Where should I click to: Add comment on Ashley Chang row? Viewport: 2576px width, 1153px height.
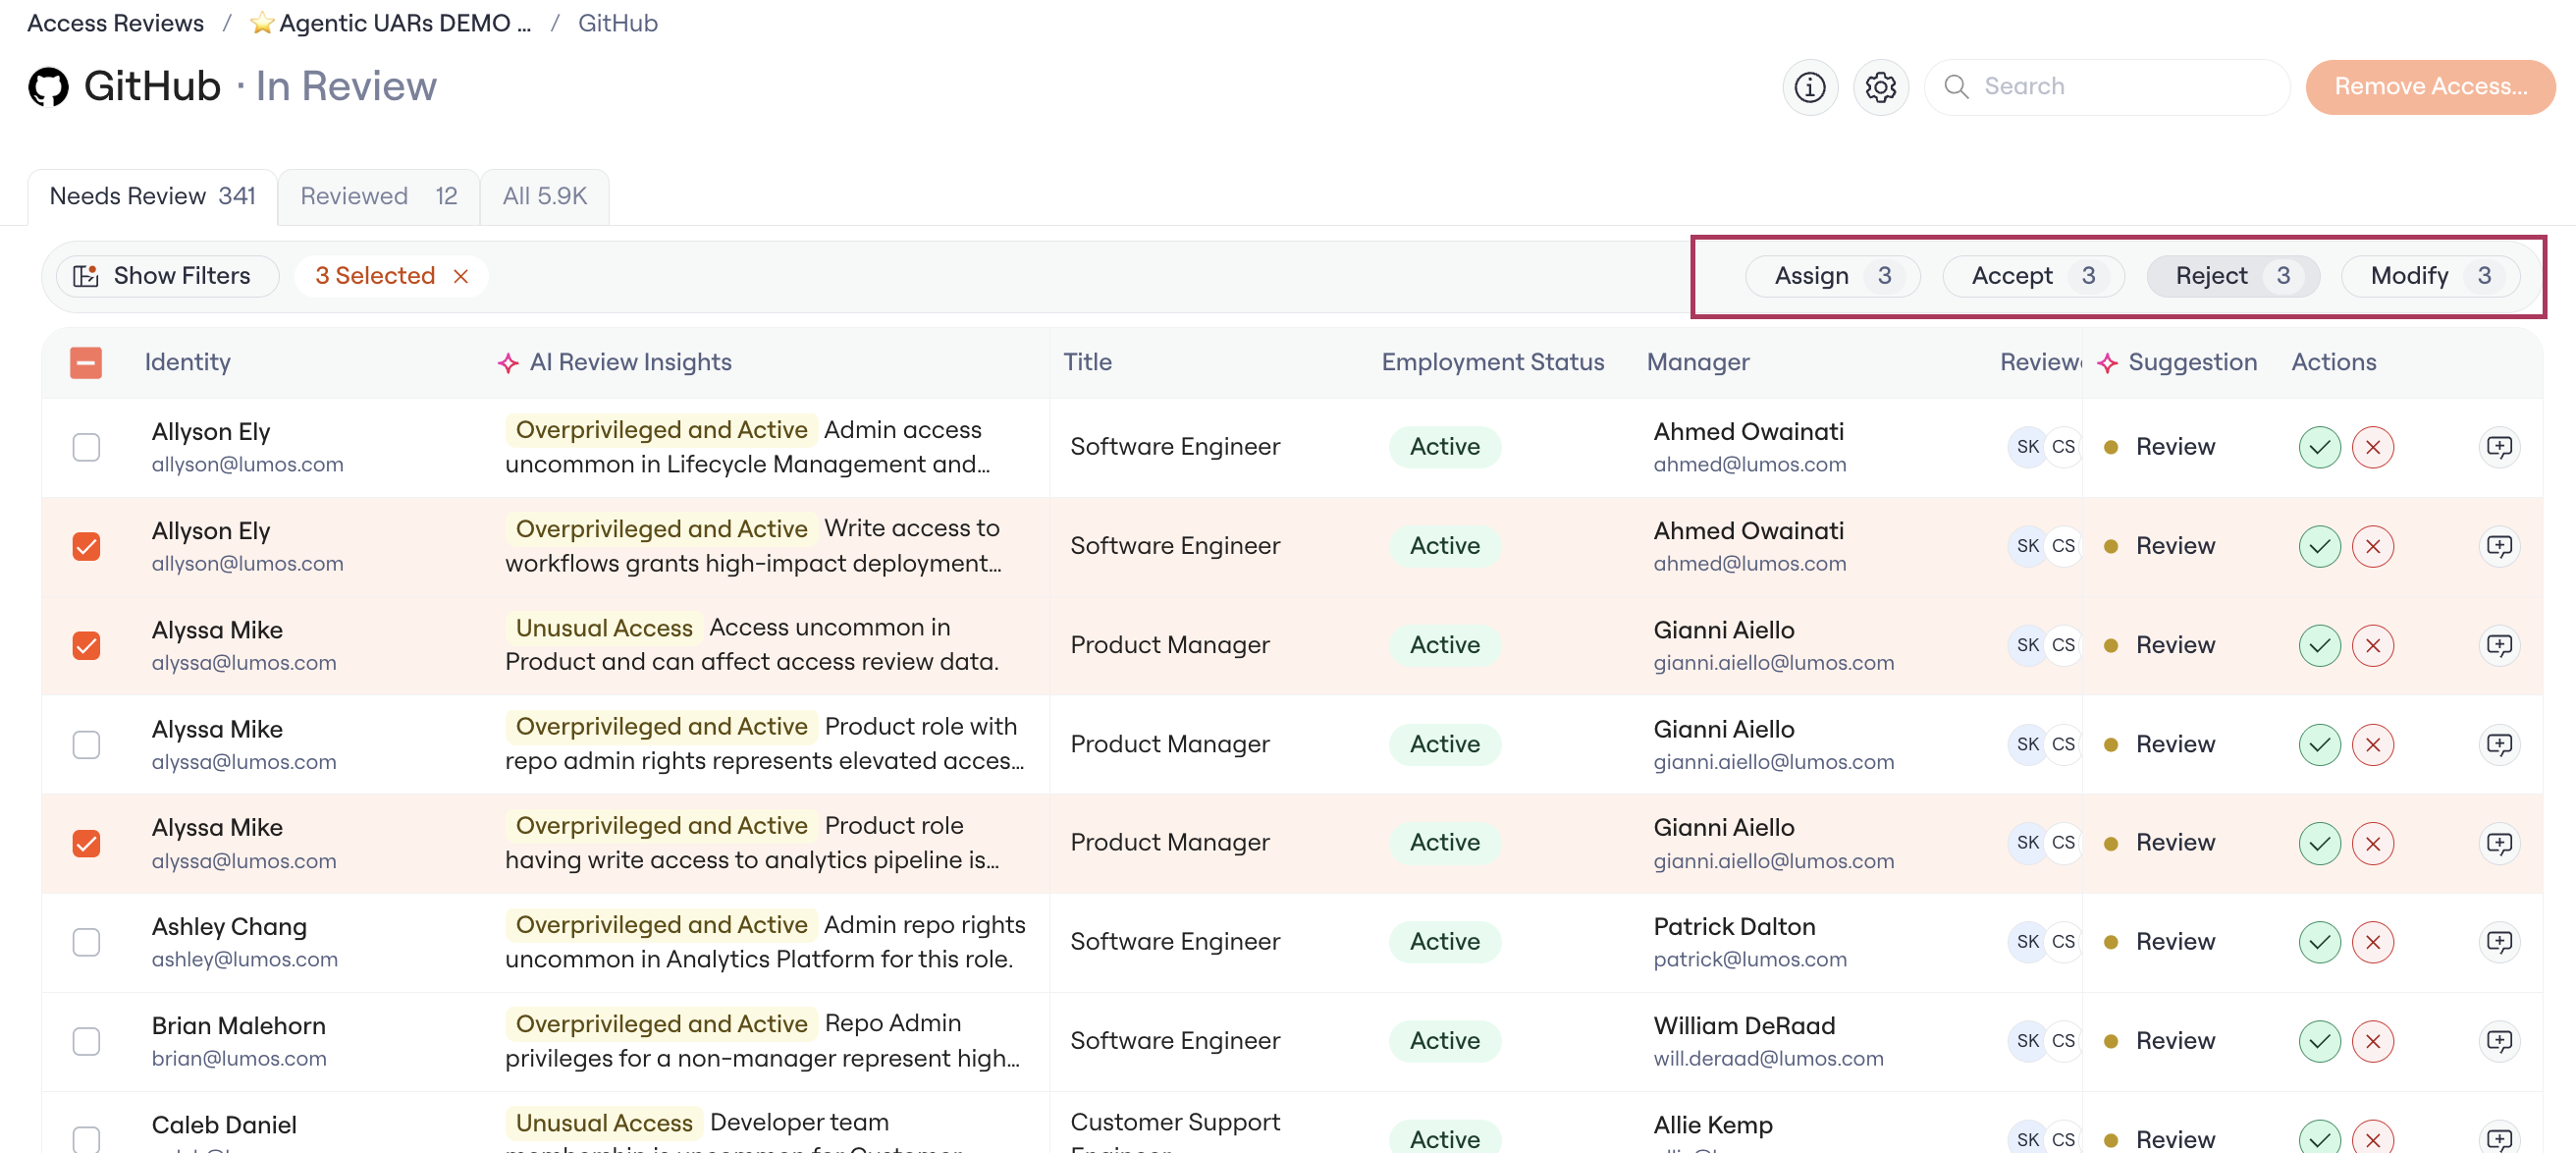pyautogui.click(x=2498, y=942)
